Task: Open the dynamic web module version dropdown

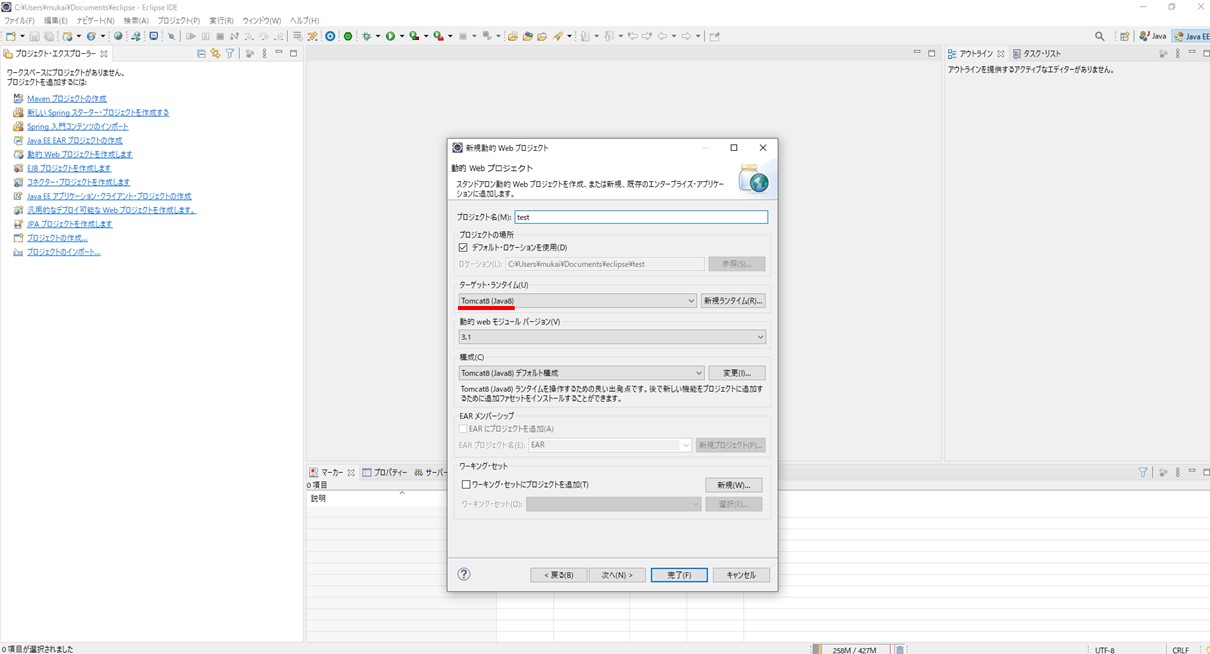Action: [612, 337]
